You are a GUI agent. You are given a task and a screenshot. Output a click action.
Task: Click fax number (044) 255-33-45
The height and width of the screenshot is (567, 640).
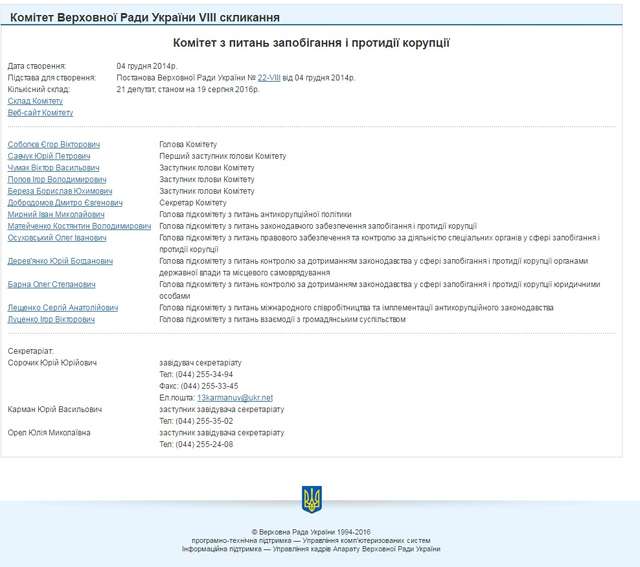click(x=209, y=386)
